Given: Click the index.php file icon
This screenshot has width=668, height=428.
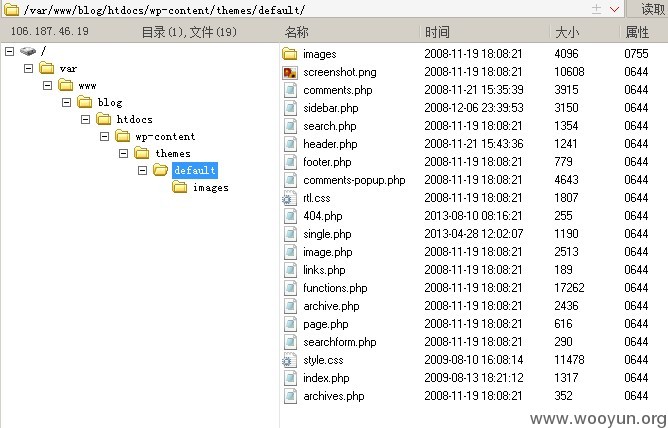Looking at the screenshot, I should click(x=290, y=378).
